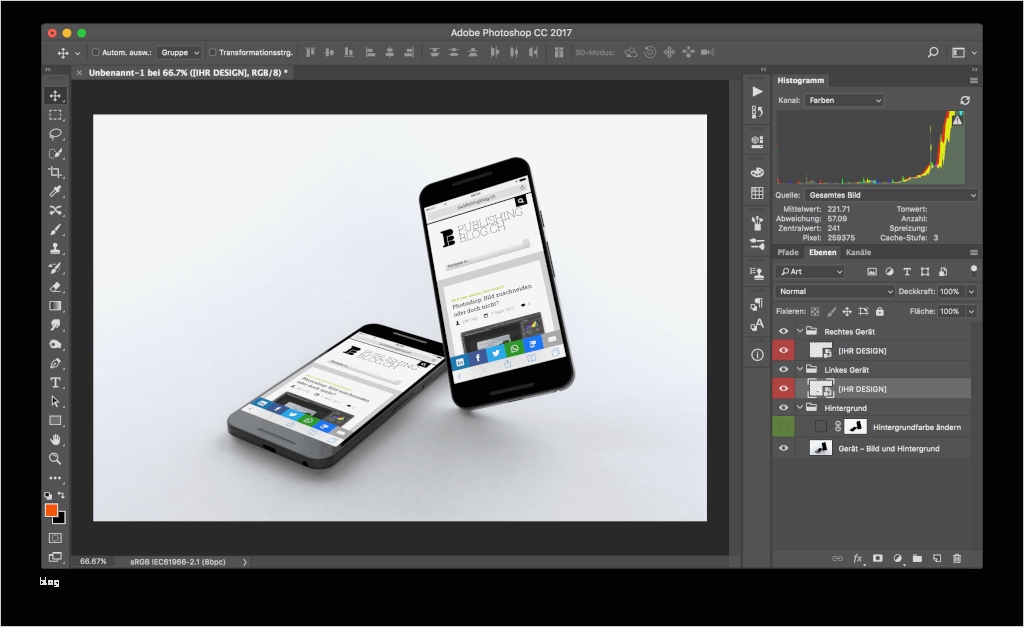The height and width of the screenshot is (627, 1024).
Task: Open the Histogramm panel menu
Action: click(x=974, y=80)
